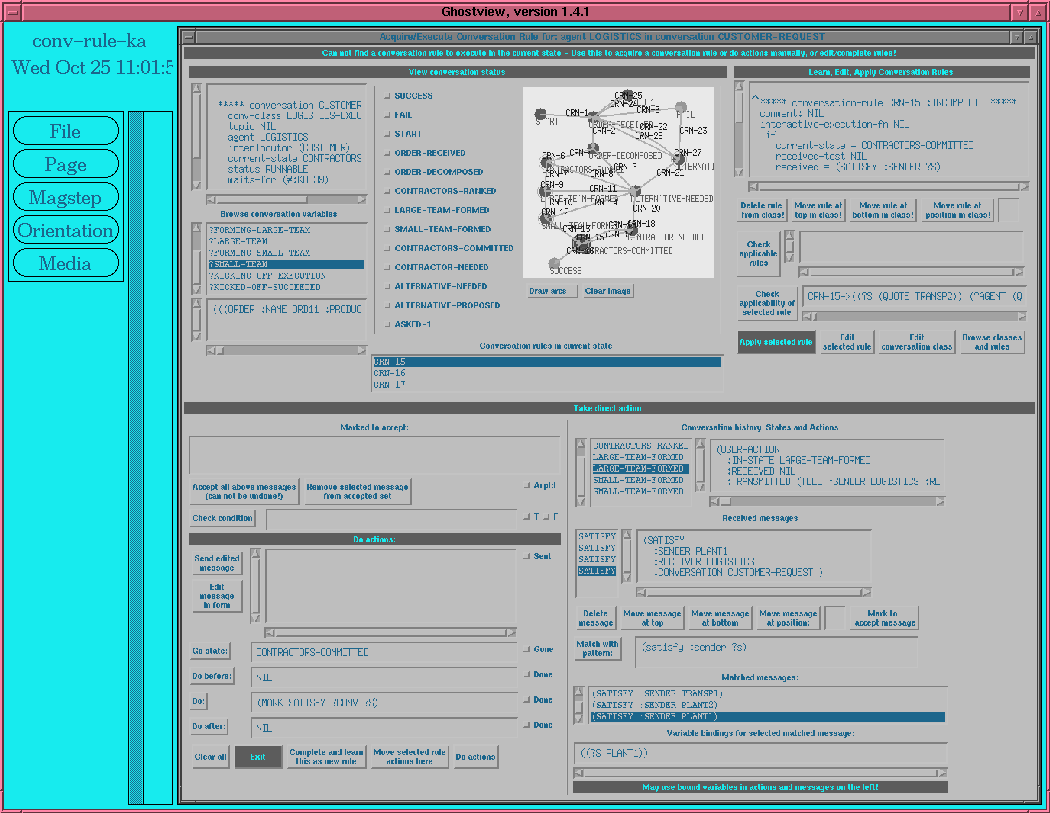Screen dimensions: 1050x813
Task: Toggle the SMALL-TEAM-FORMED state checkbox
Action: [387, 229]
